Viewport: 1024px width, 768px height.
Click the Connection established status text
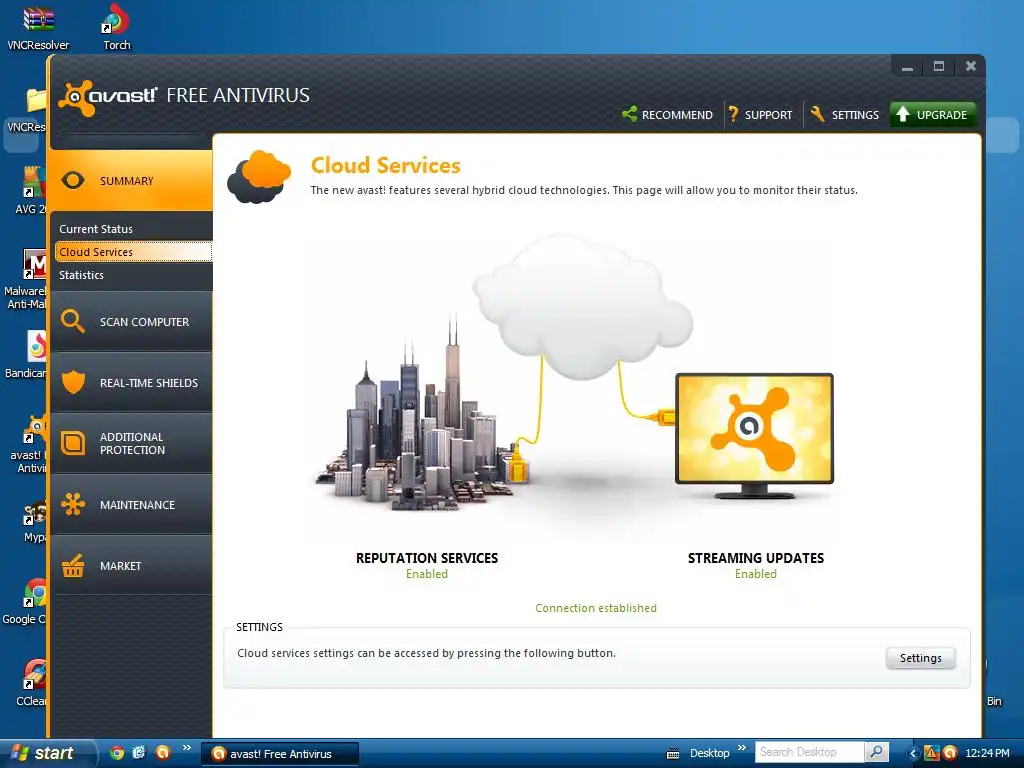[x=596, y=608]
